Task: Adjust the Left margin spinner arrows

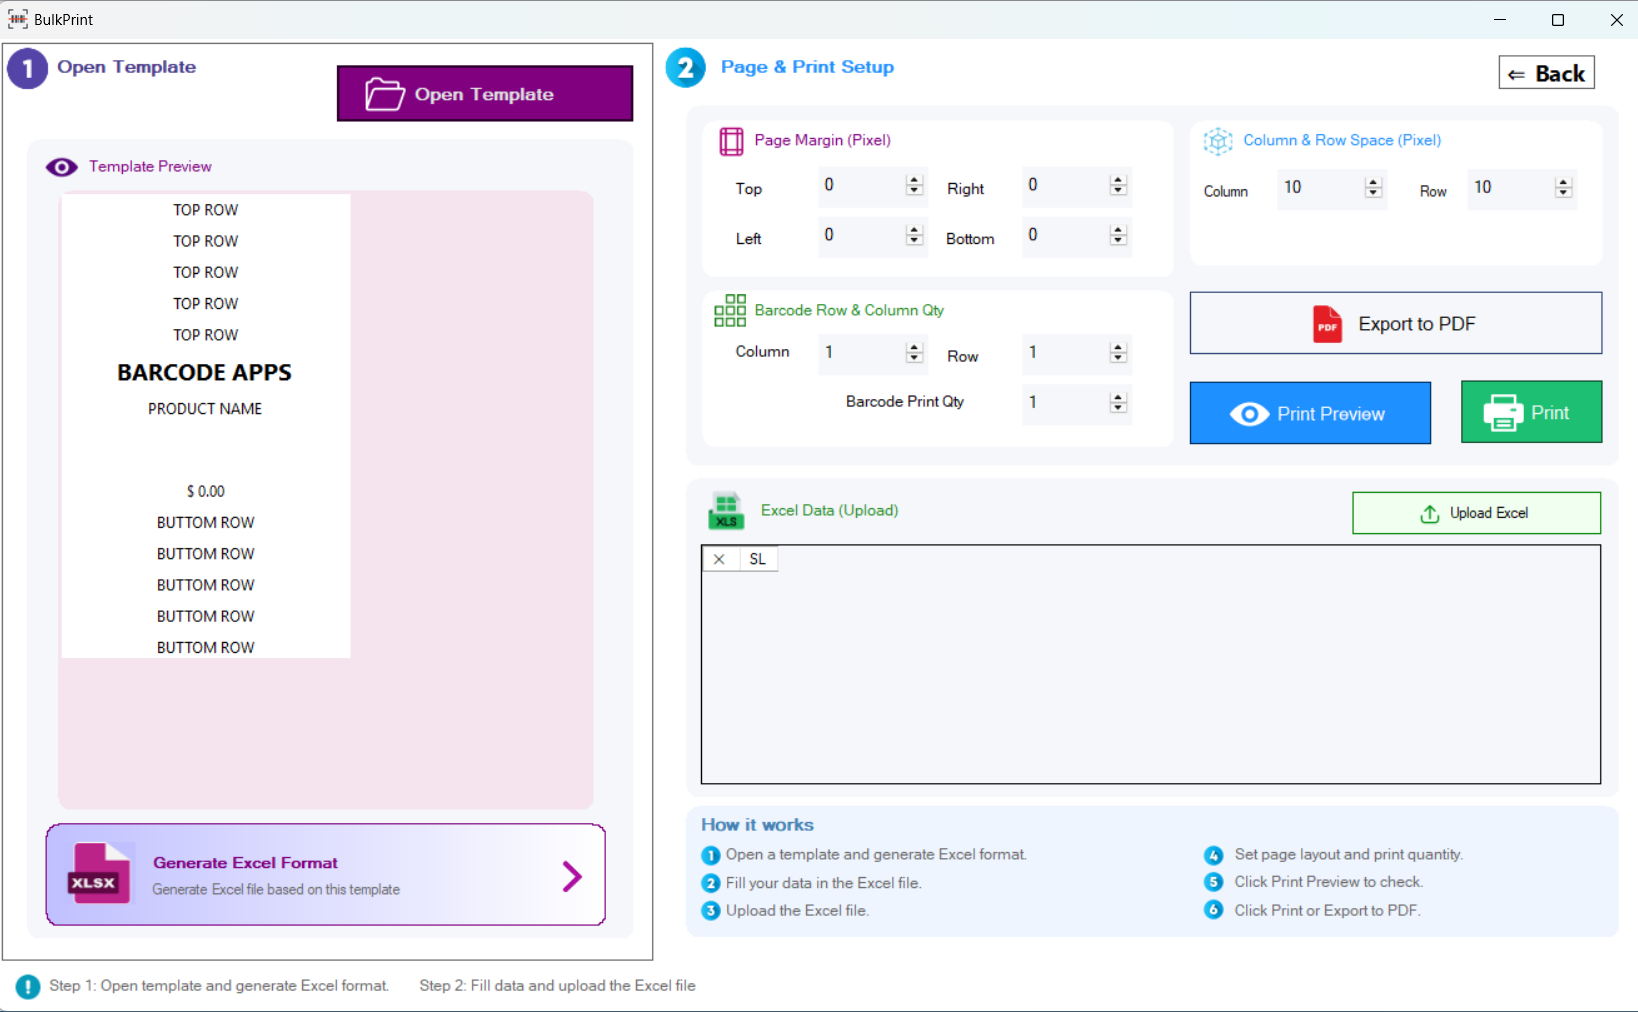Action: coord(914,235)
